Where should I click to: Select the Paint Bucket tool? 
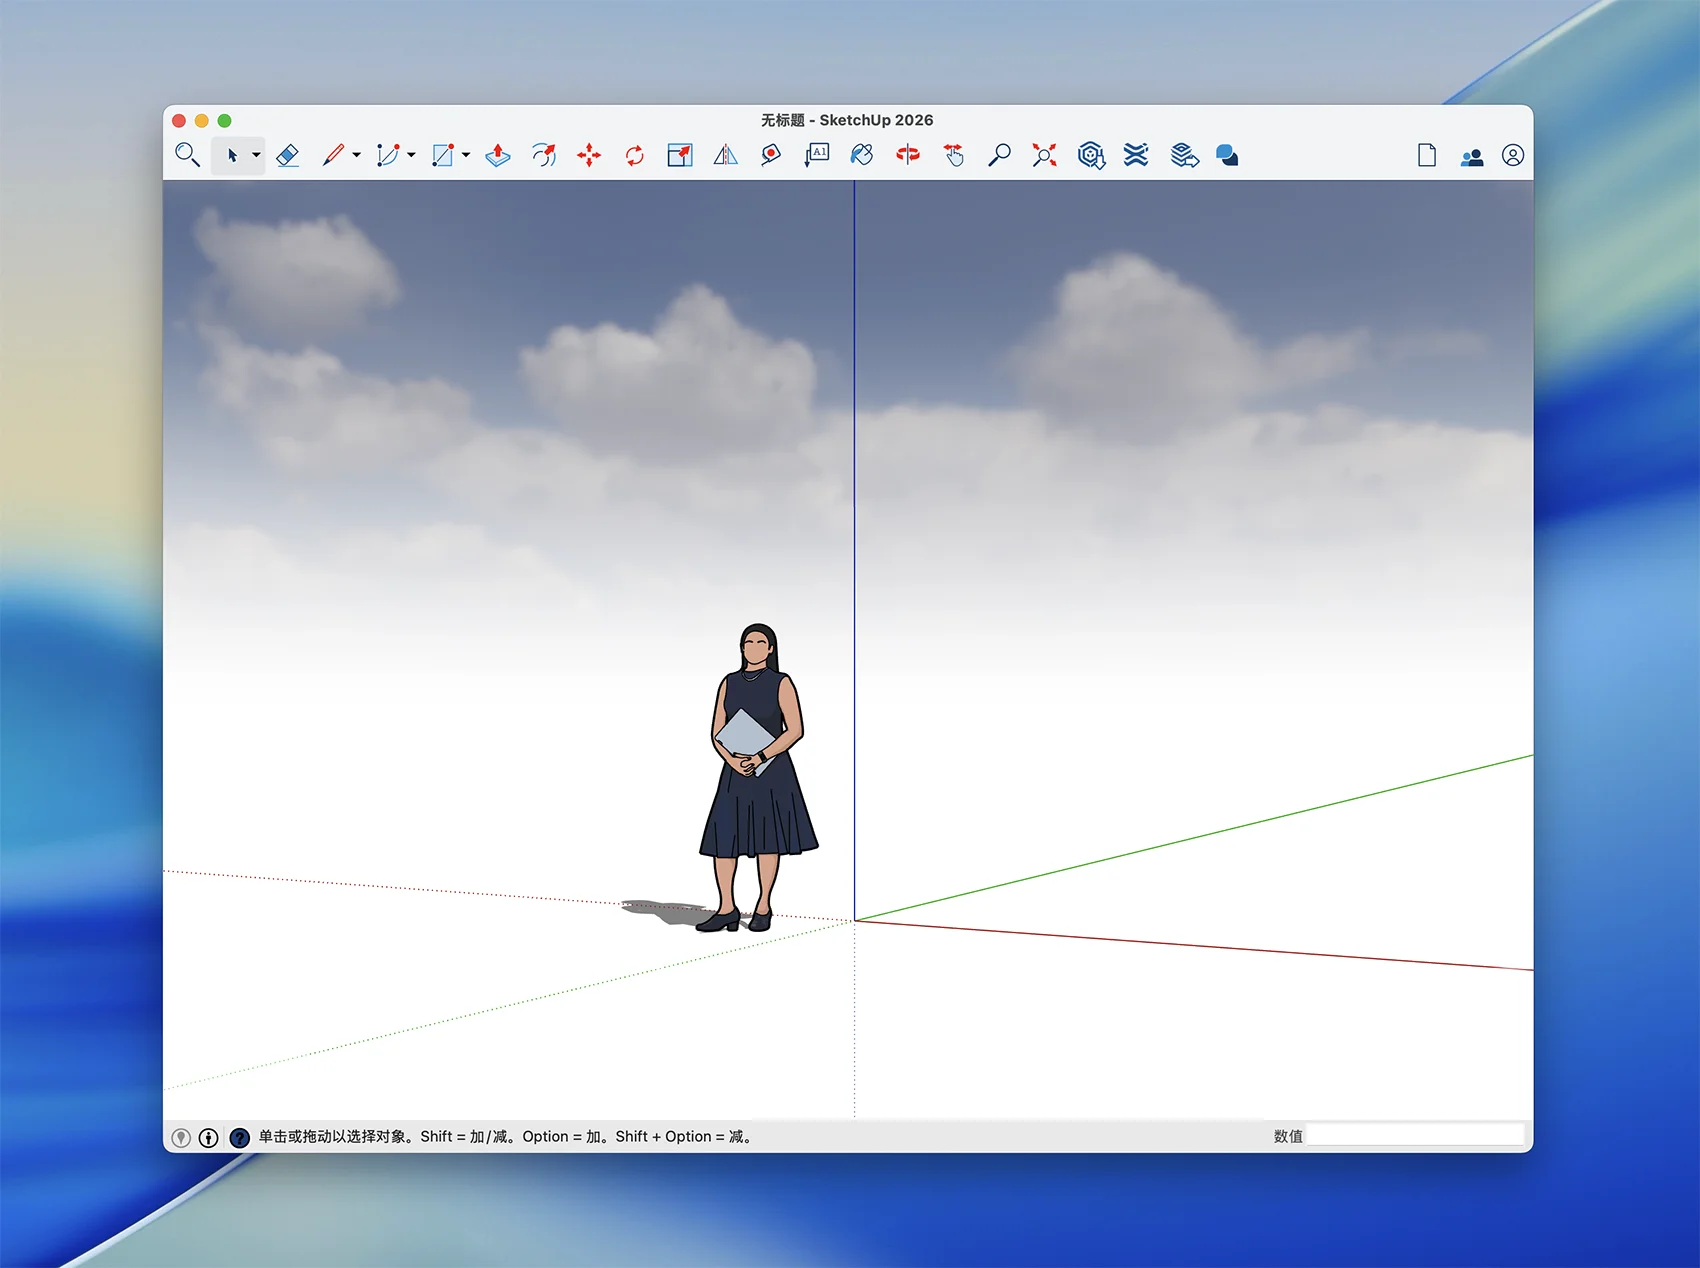pos(862,155)
